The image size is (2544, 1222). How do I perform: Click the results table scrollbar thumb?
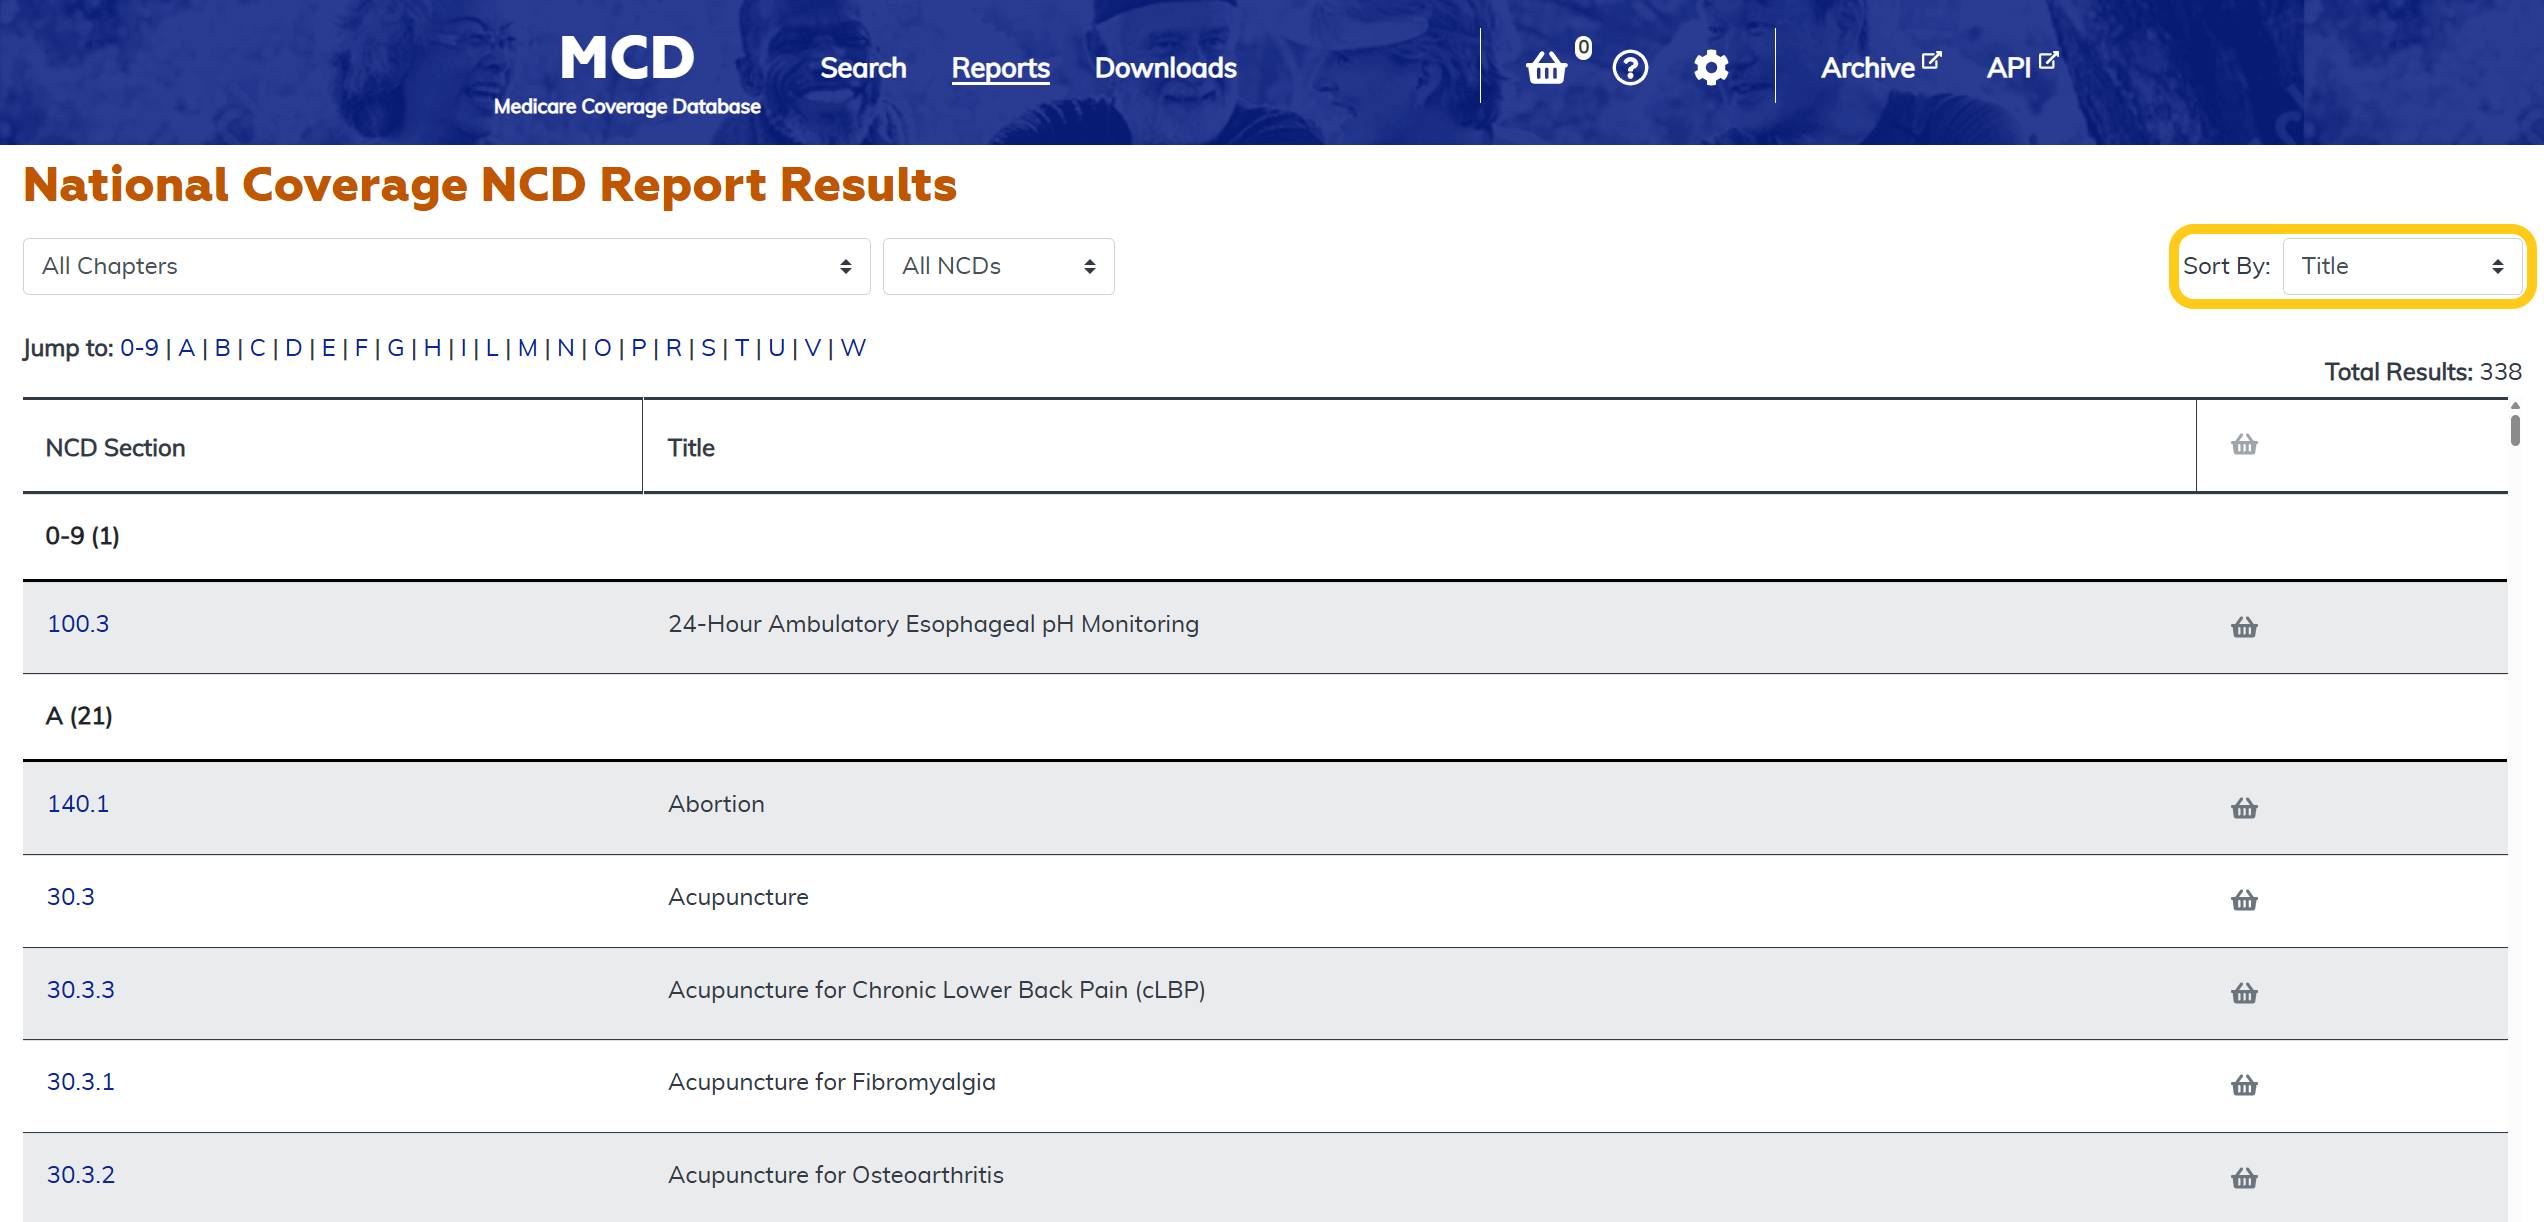(x=2515, y=430)
